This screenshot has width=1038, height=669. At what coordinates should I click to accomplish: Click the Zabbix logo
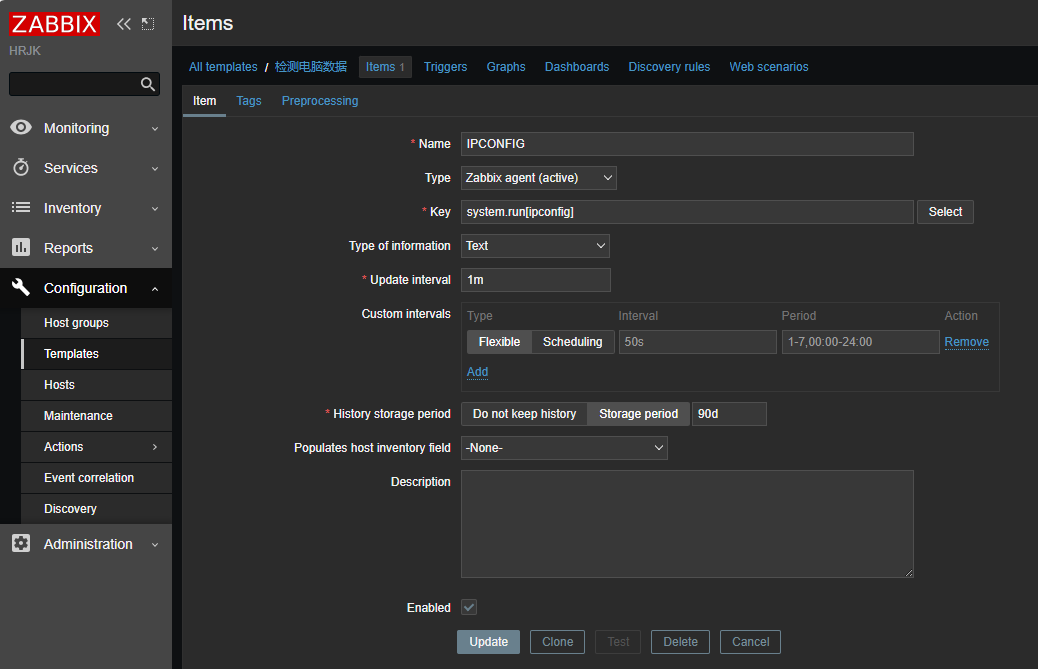point(54,24)
